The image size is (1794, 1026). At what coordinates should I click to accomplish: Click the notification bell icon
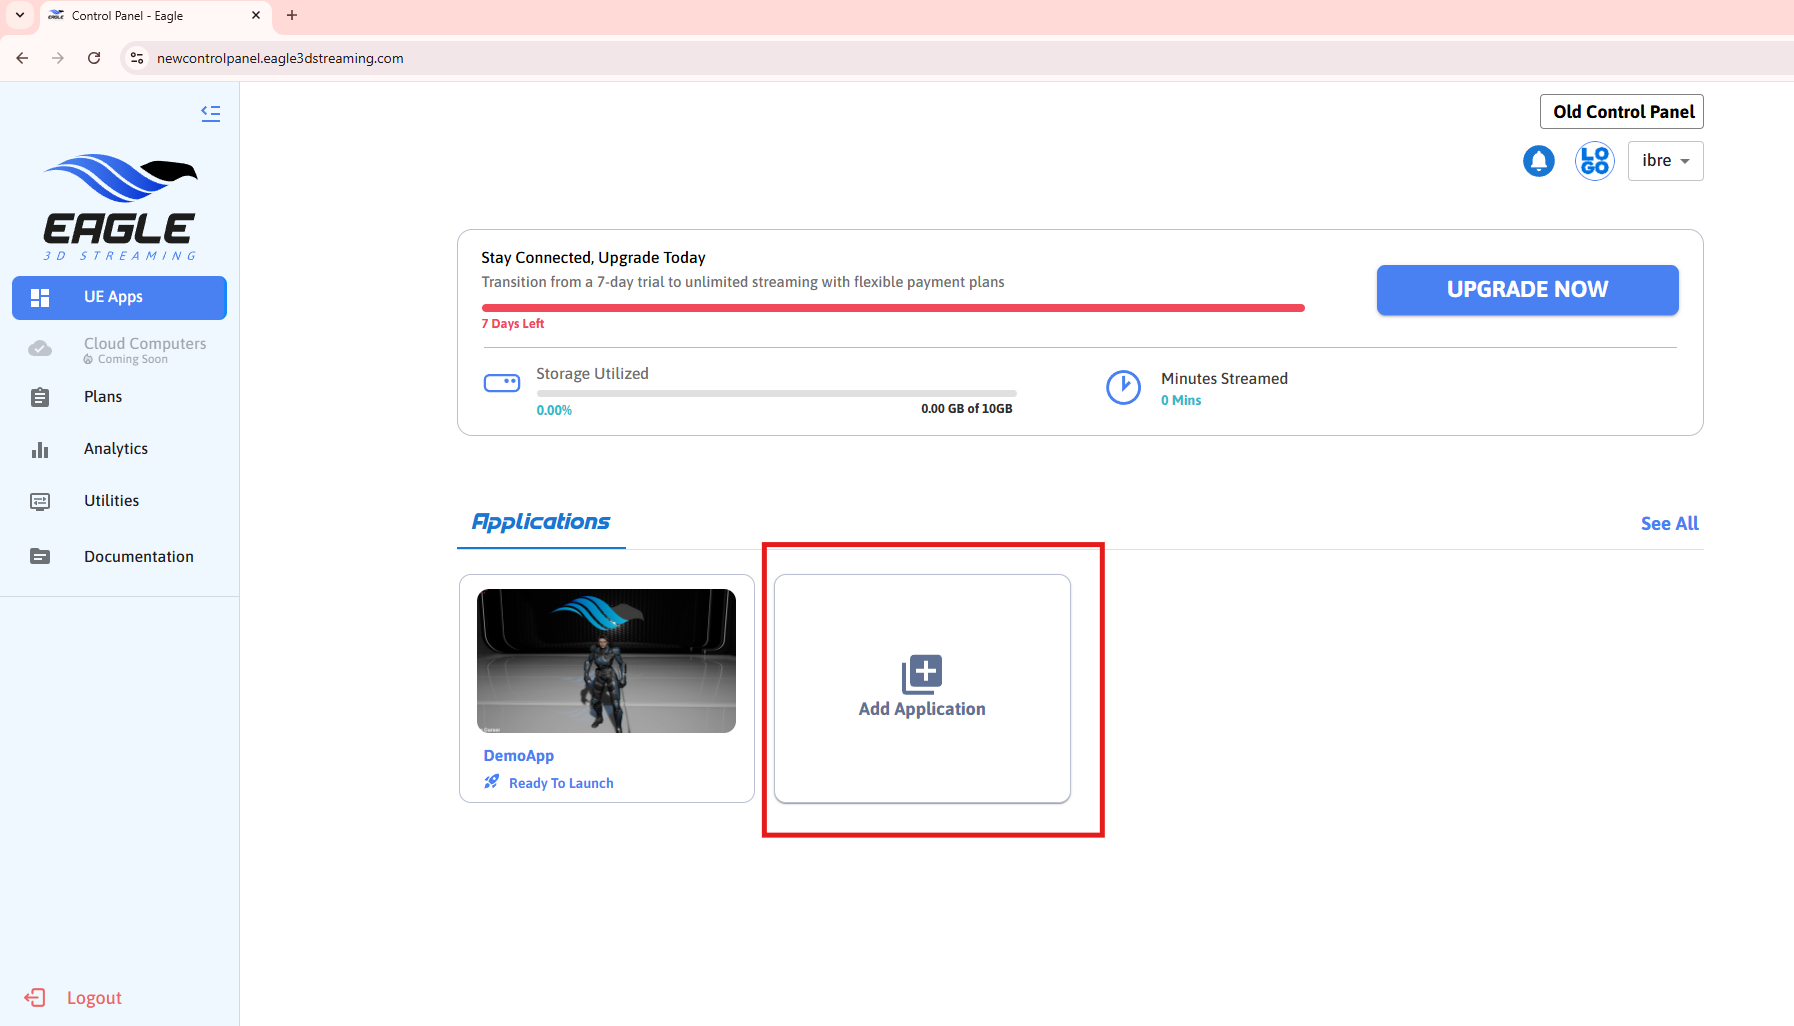[x=1538, y=161]
